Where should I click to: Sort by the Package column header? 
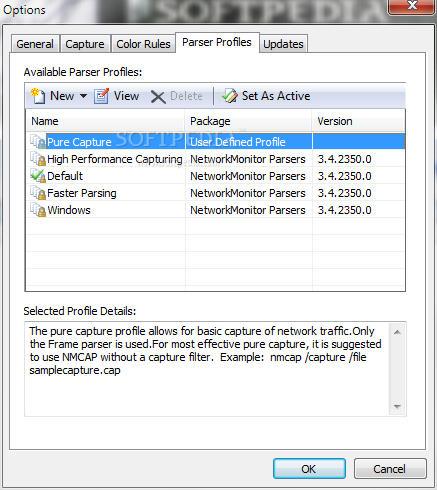248,121
